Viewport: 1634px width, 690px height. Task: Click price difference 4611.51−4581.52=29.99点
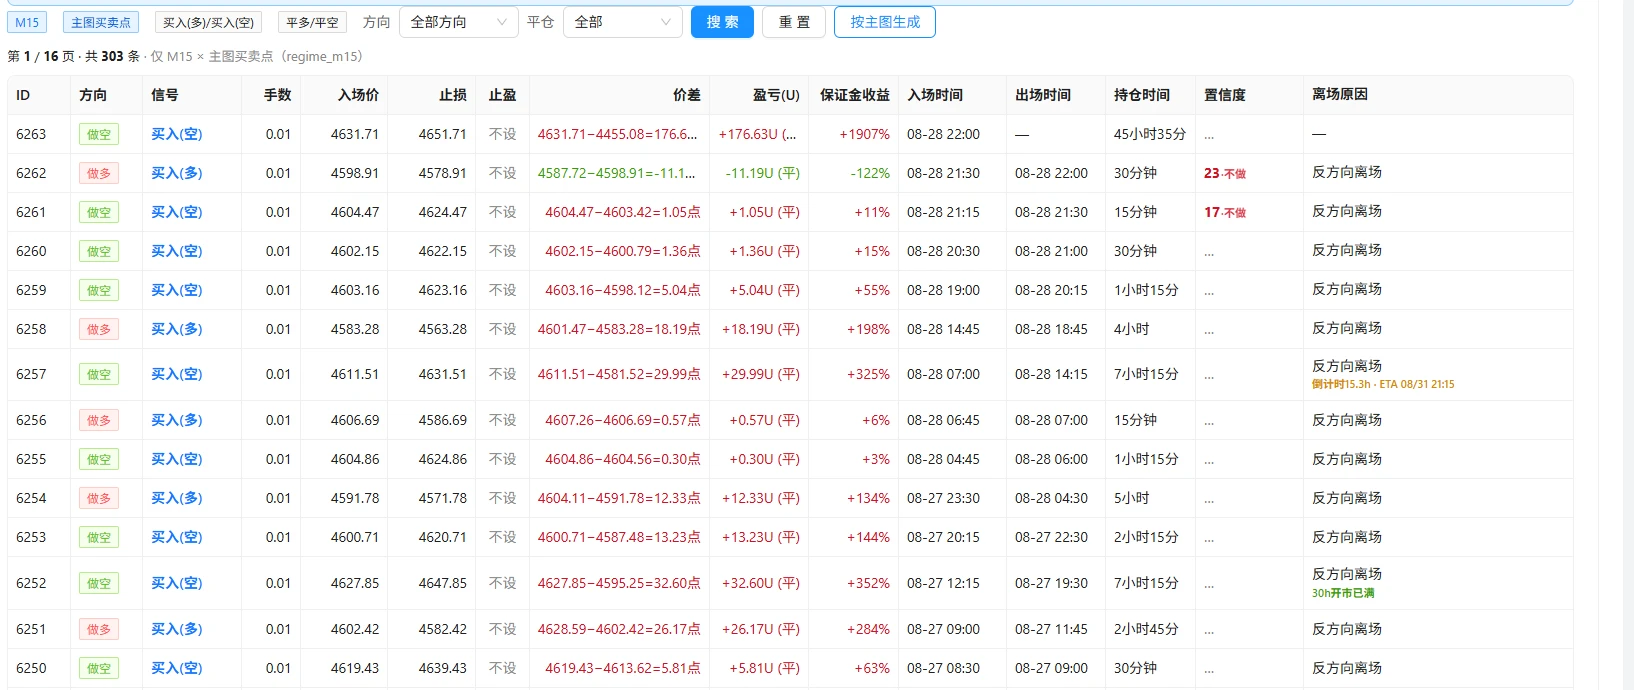[619, 374]
